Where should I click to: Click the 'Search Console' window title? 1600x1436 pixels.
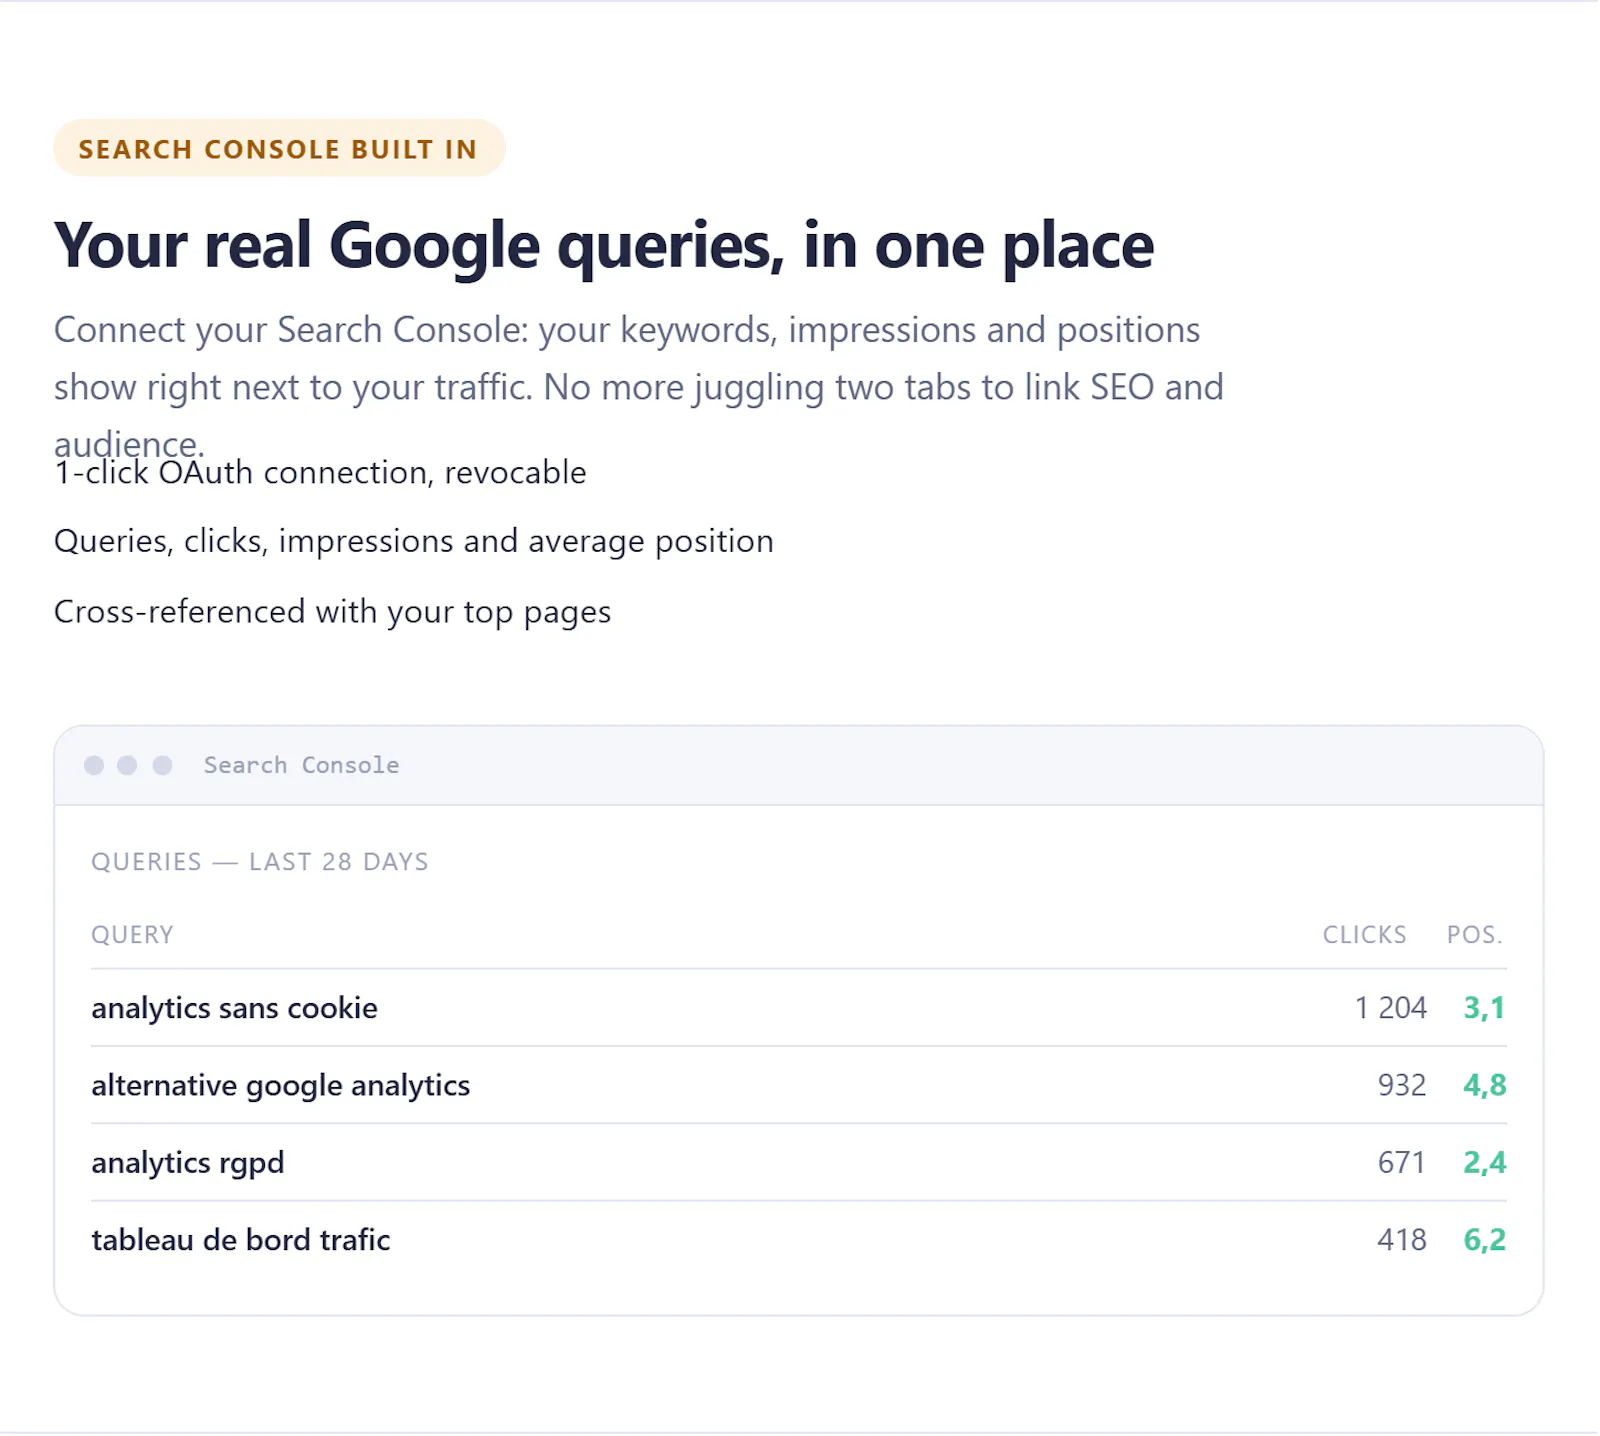coord(301,765)
